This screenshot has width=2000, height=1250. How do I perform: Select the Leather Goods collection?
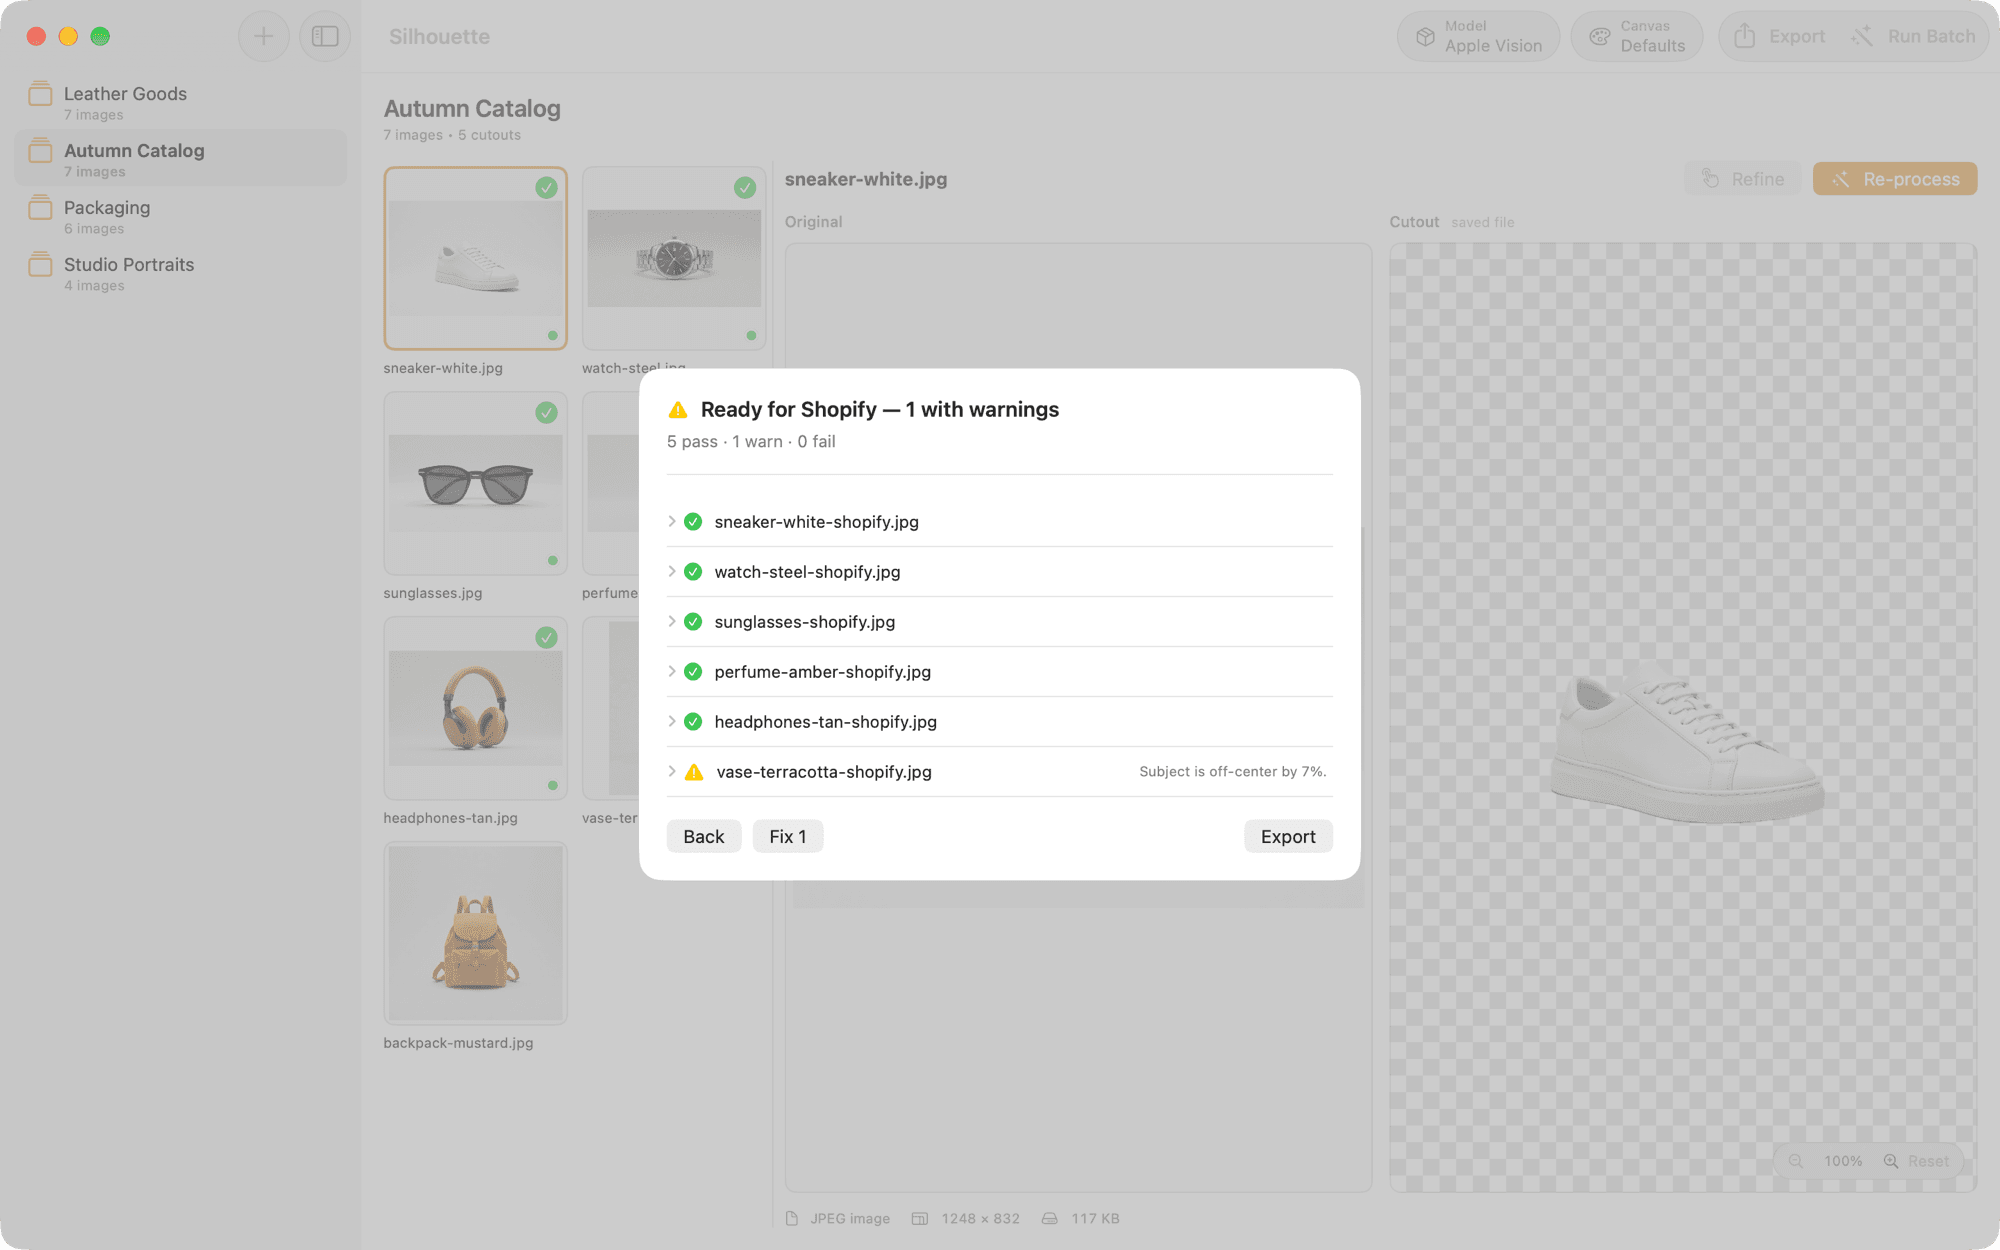180,101
